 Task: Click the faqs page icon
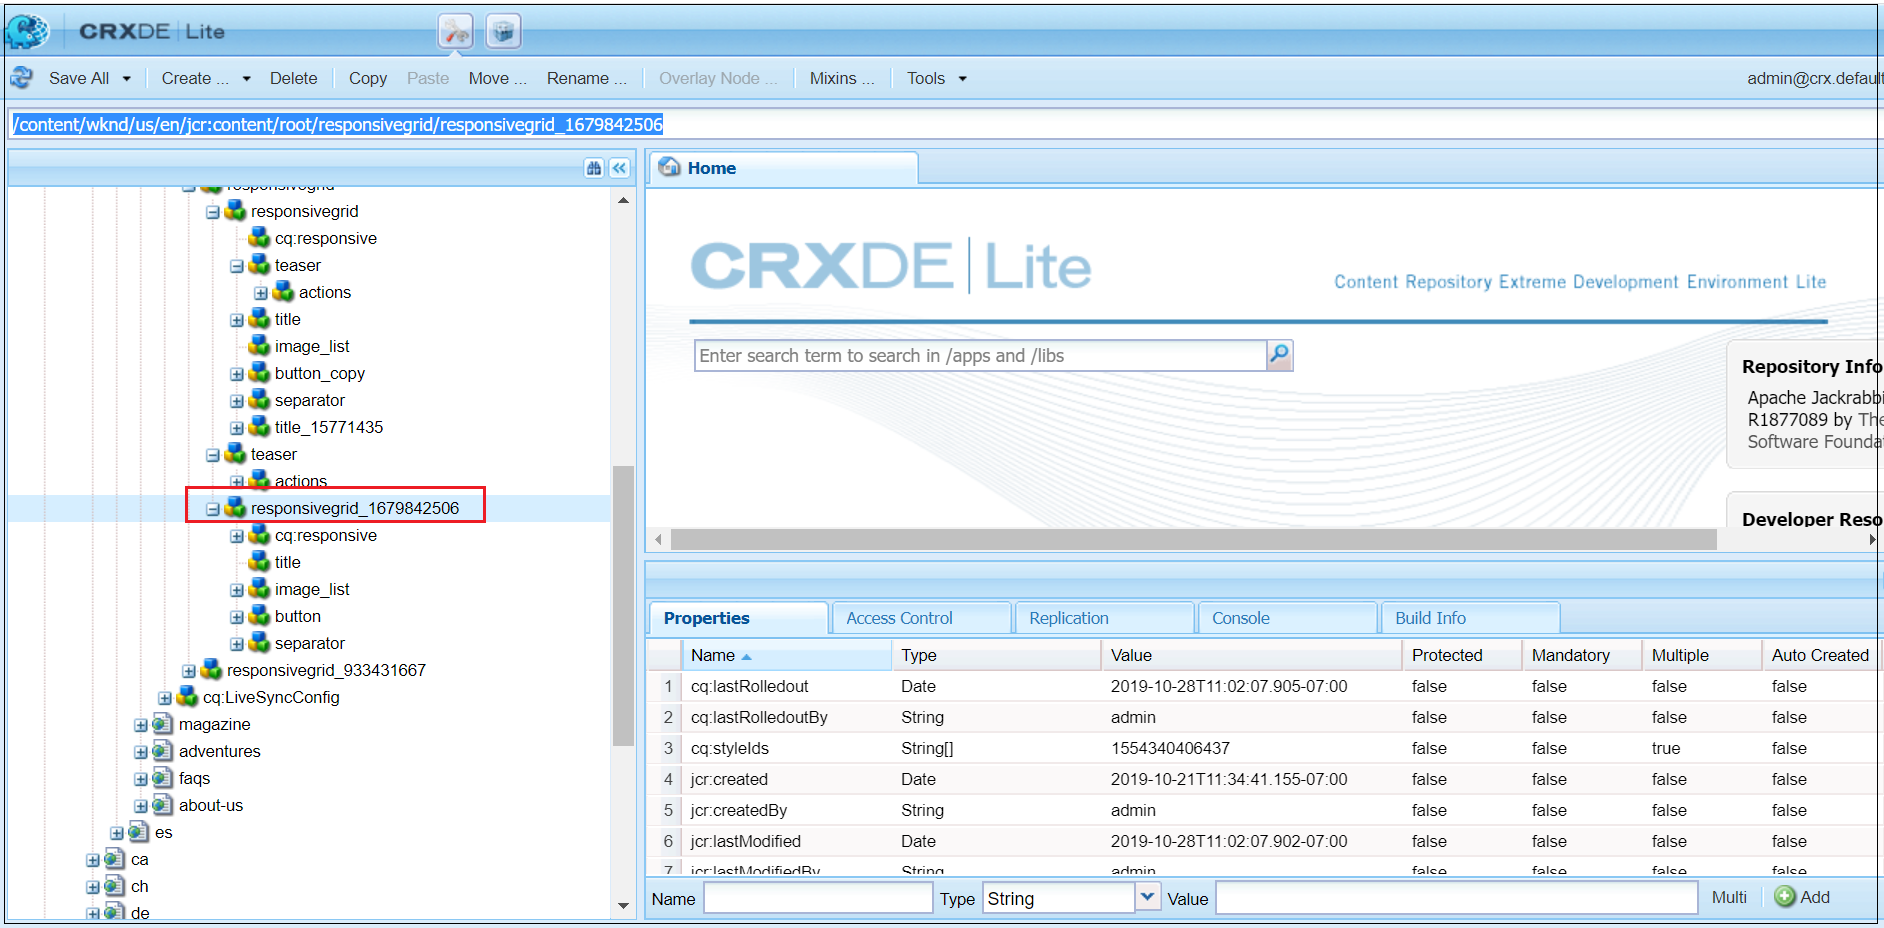click(x=163, y=777)
